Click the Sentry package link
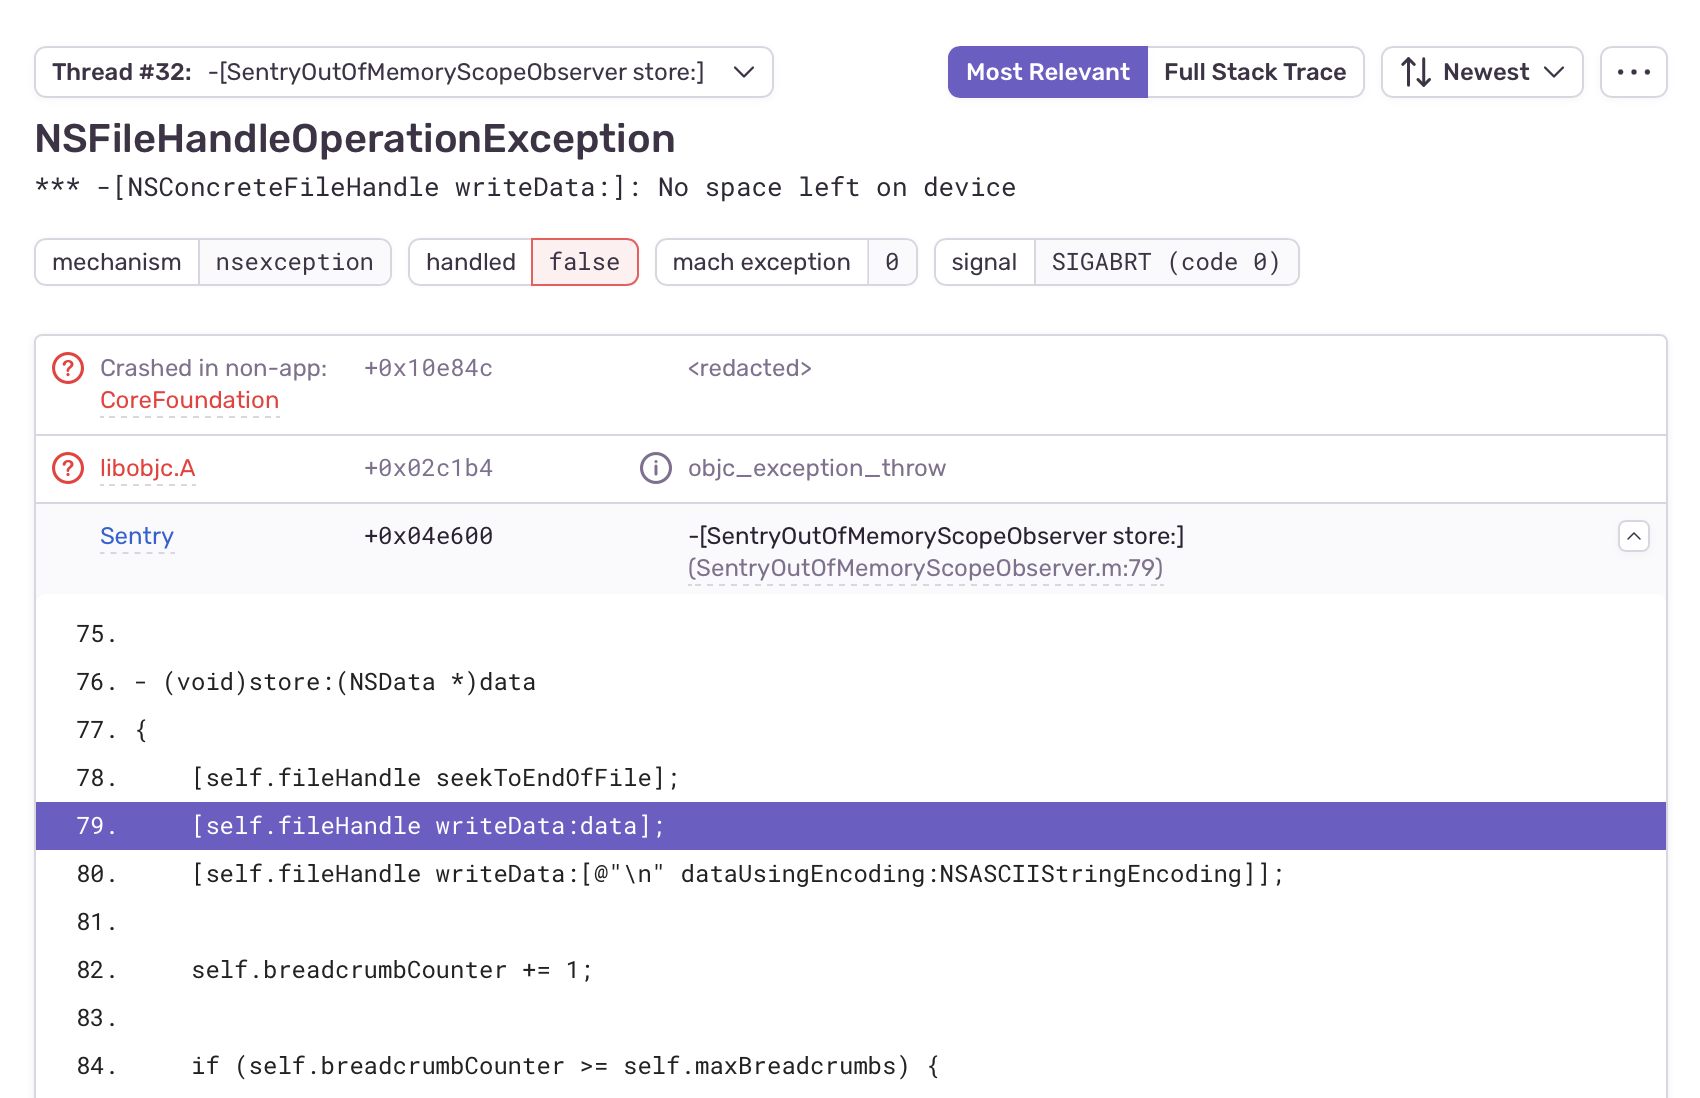 click(137, 536)
